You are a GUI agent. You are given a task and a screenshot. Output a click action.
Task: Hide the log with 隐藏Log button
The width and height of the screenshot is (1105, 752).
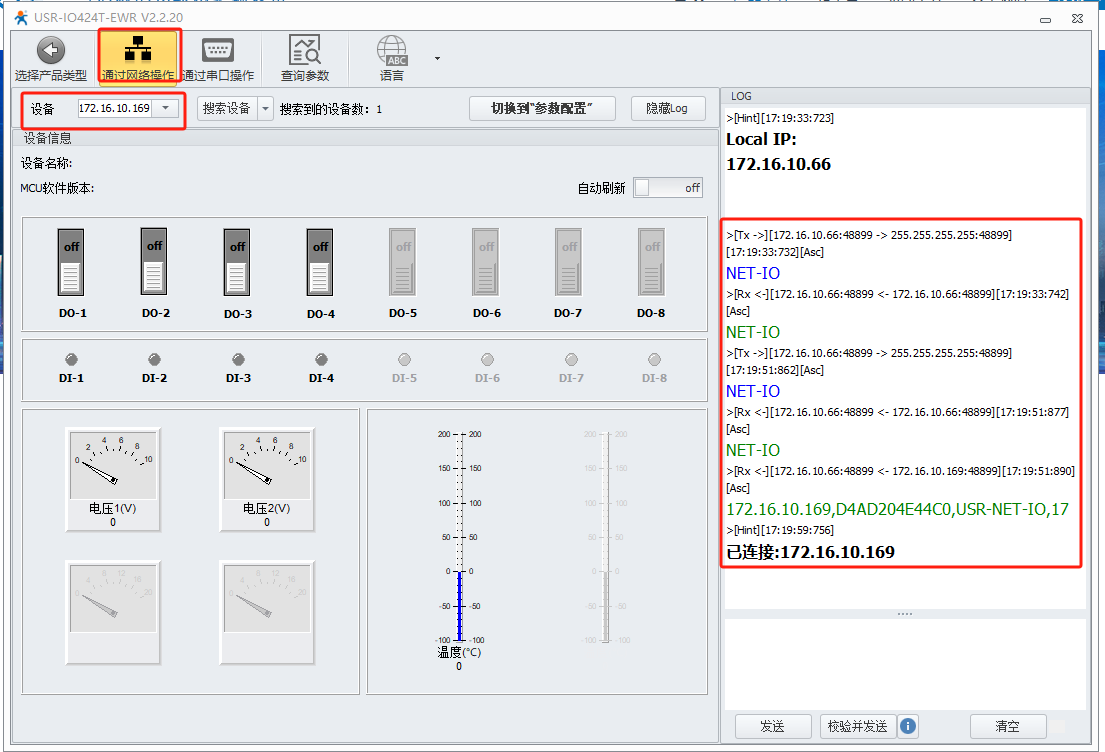pos(667,108)
